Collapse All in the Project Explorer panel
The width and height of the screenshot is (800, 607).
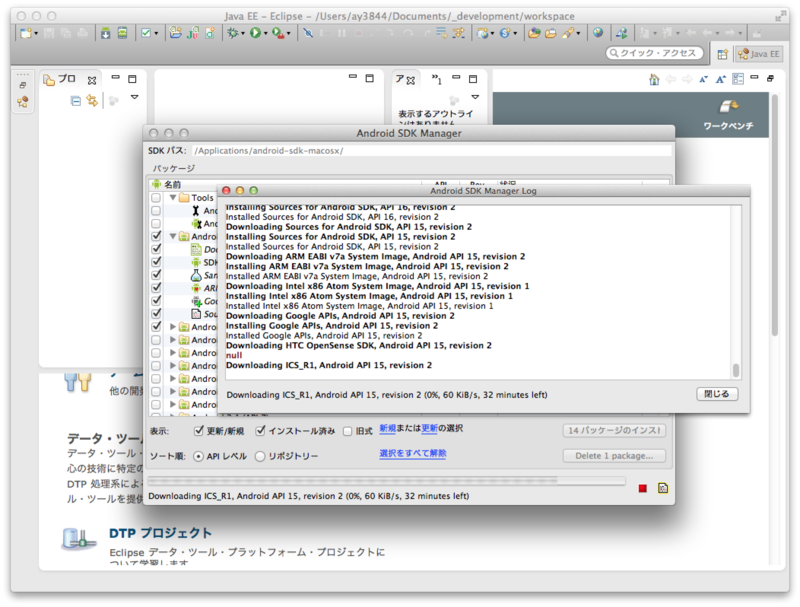click(x=76, y=101)
